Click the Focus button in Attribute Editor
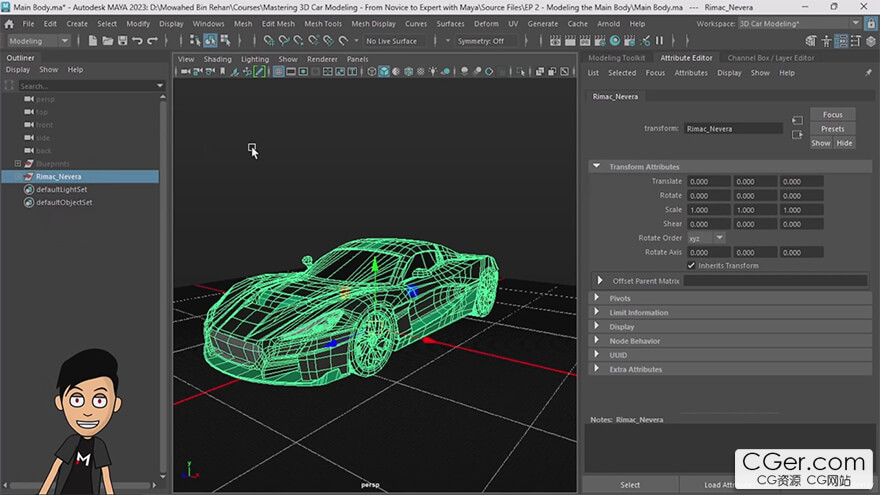 coord(832,114)
